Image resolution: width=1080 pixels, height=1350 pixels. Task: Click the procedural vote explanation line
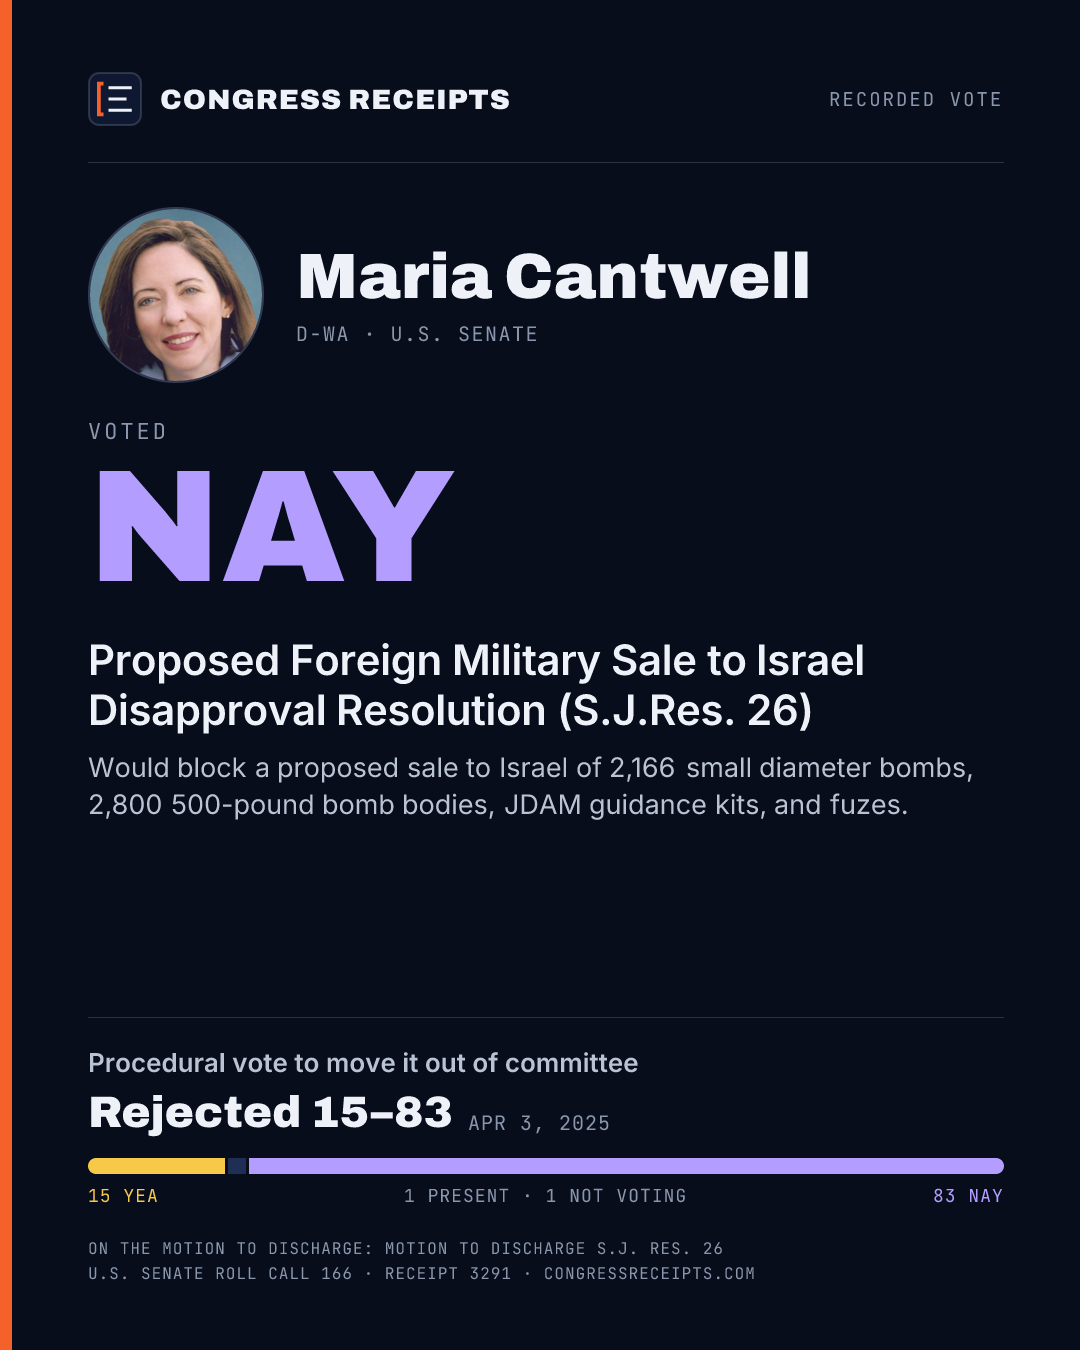click(x=363, y=1062)
